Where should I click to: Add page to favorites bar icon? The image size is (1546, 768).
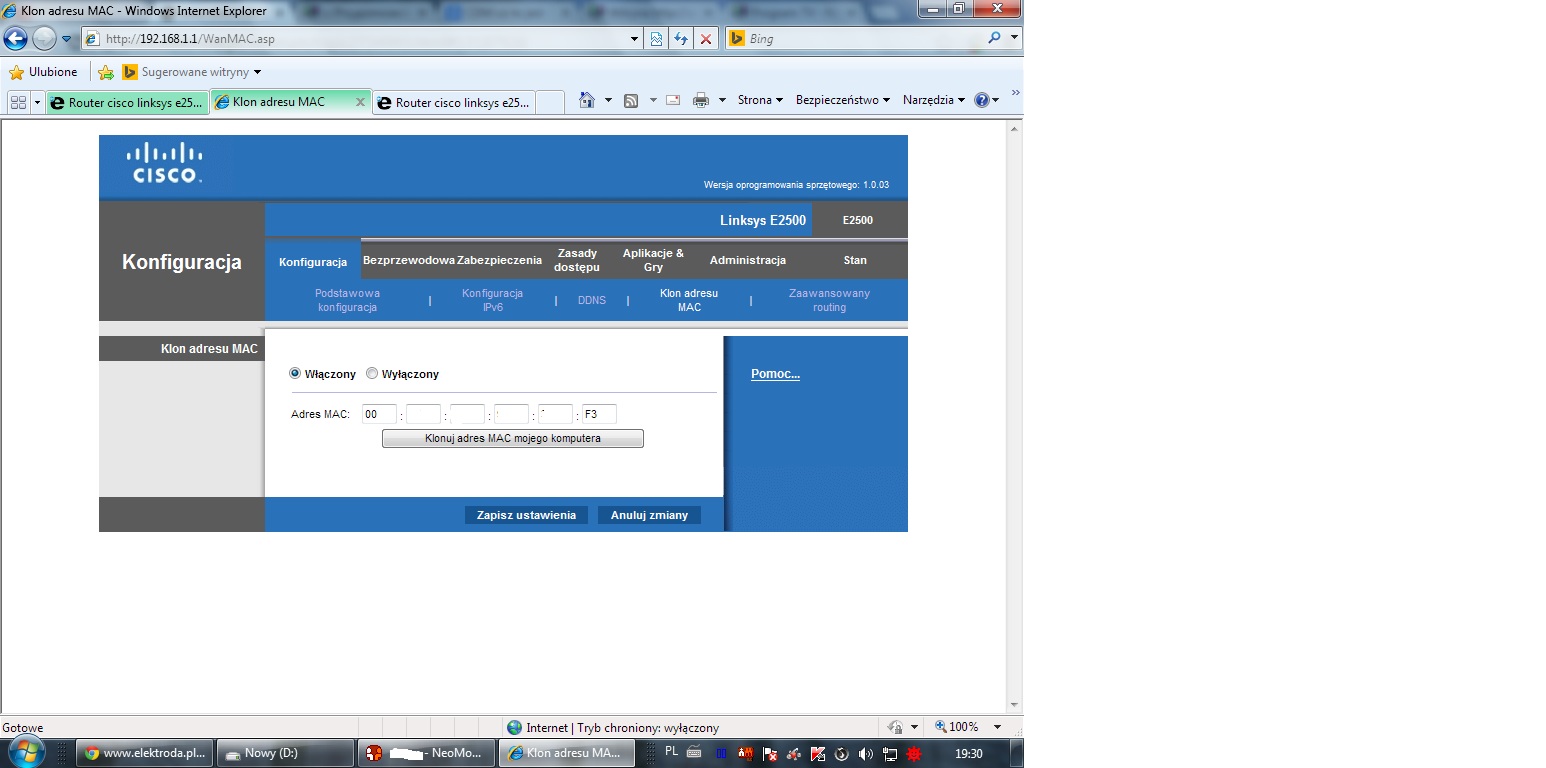coord(106,72)
